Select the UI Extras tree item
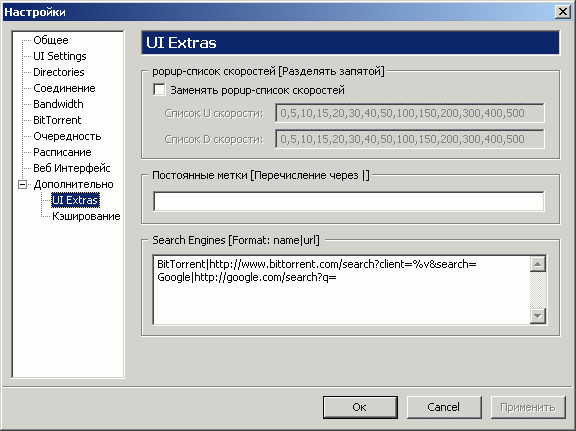The width and height of the screenshot is (576, 431). point(75,200)
